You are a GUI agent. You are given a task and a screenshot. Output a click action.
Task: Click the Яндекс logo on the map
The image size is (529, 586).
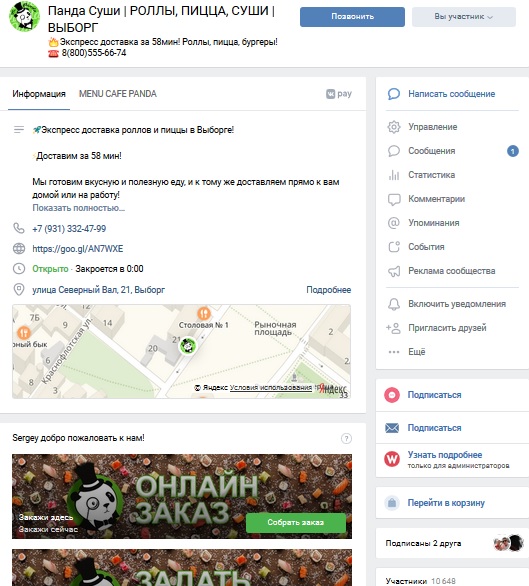(x=333, y=389)
